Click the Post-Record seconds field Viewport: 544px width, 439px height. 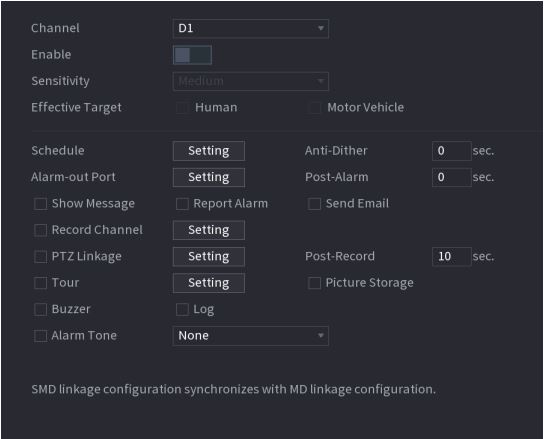click(x=451, y=257)
